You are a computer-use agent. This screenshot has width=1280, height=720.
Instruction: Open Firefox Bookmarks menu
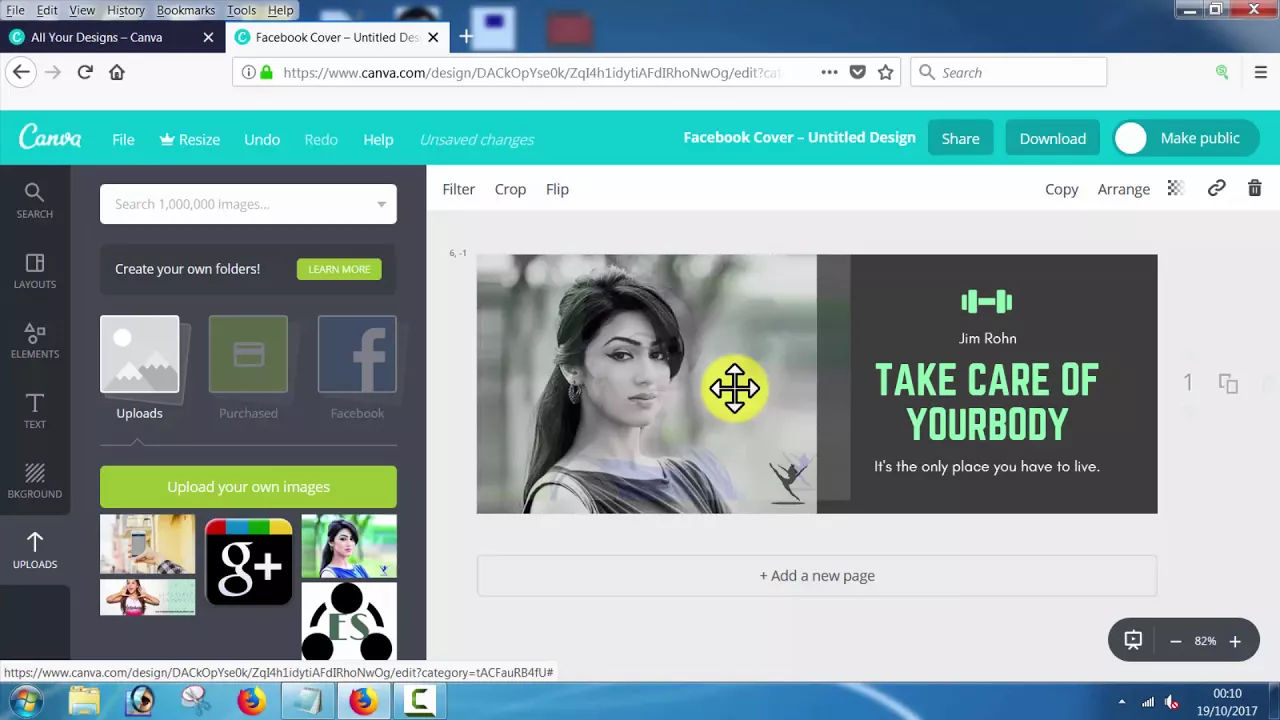[x=186, y=10]
